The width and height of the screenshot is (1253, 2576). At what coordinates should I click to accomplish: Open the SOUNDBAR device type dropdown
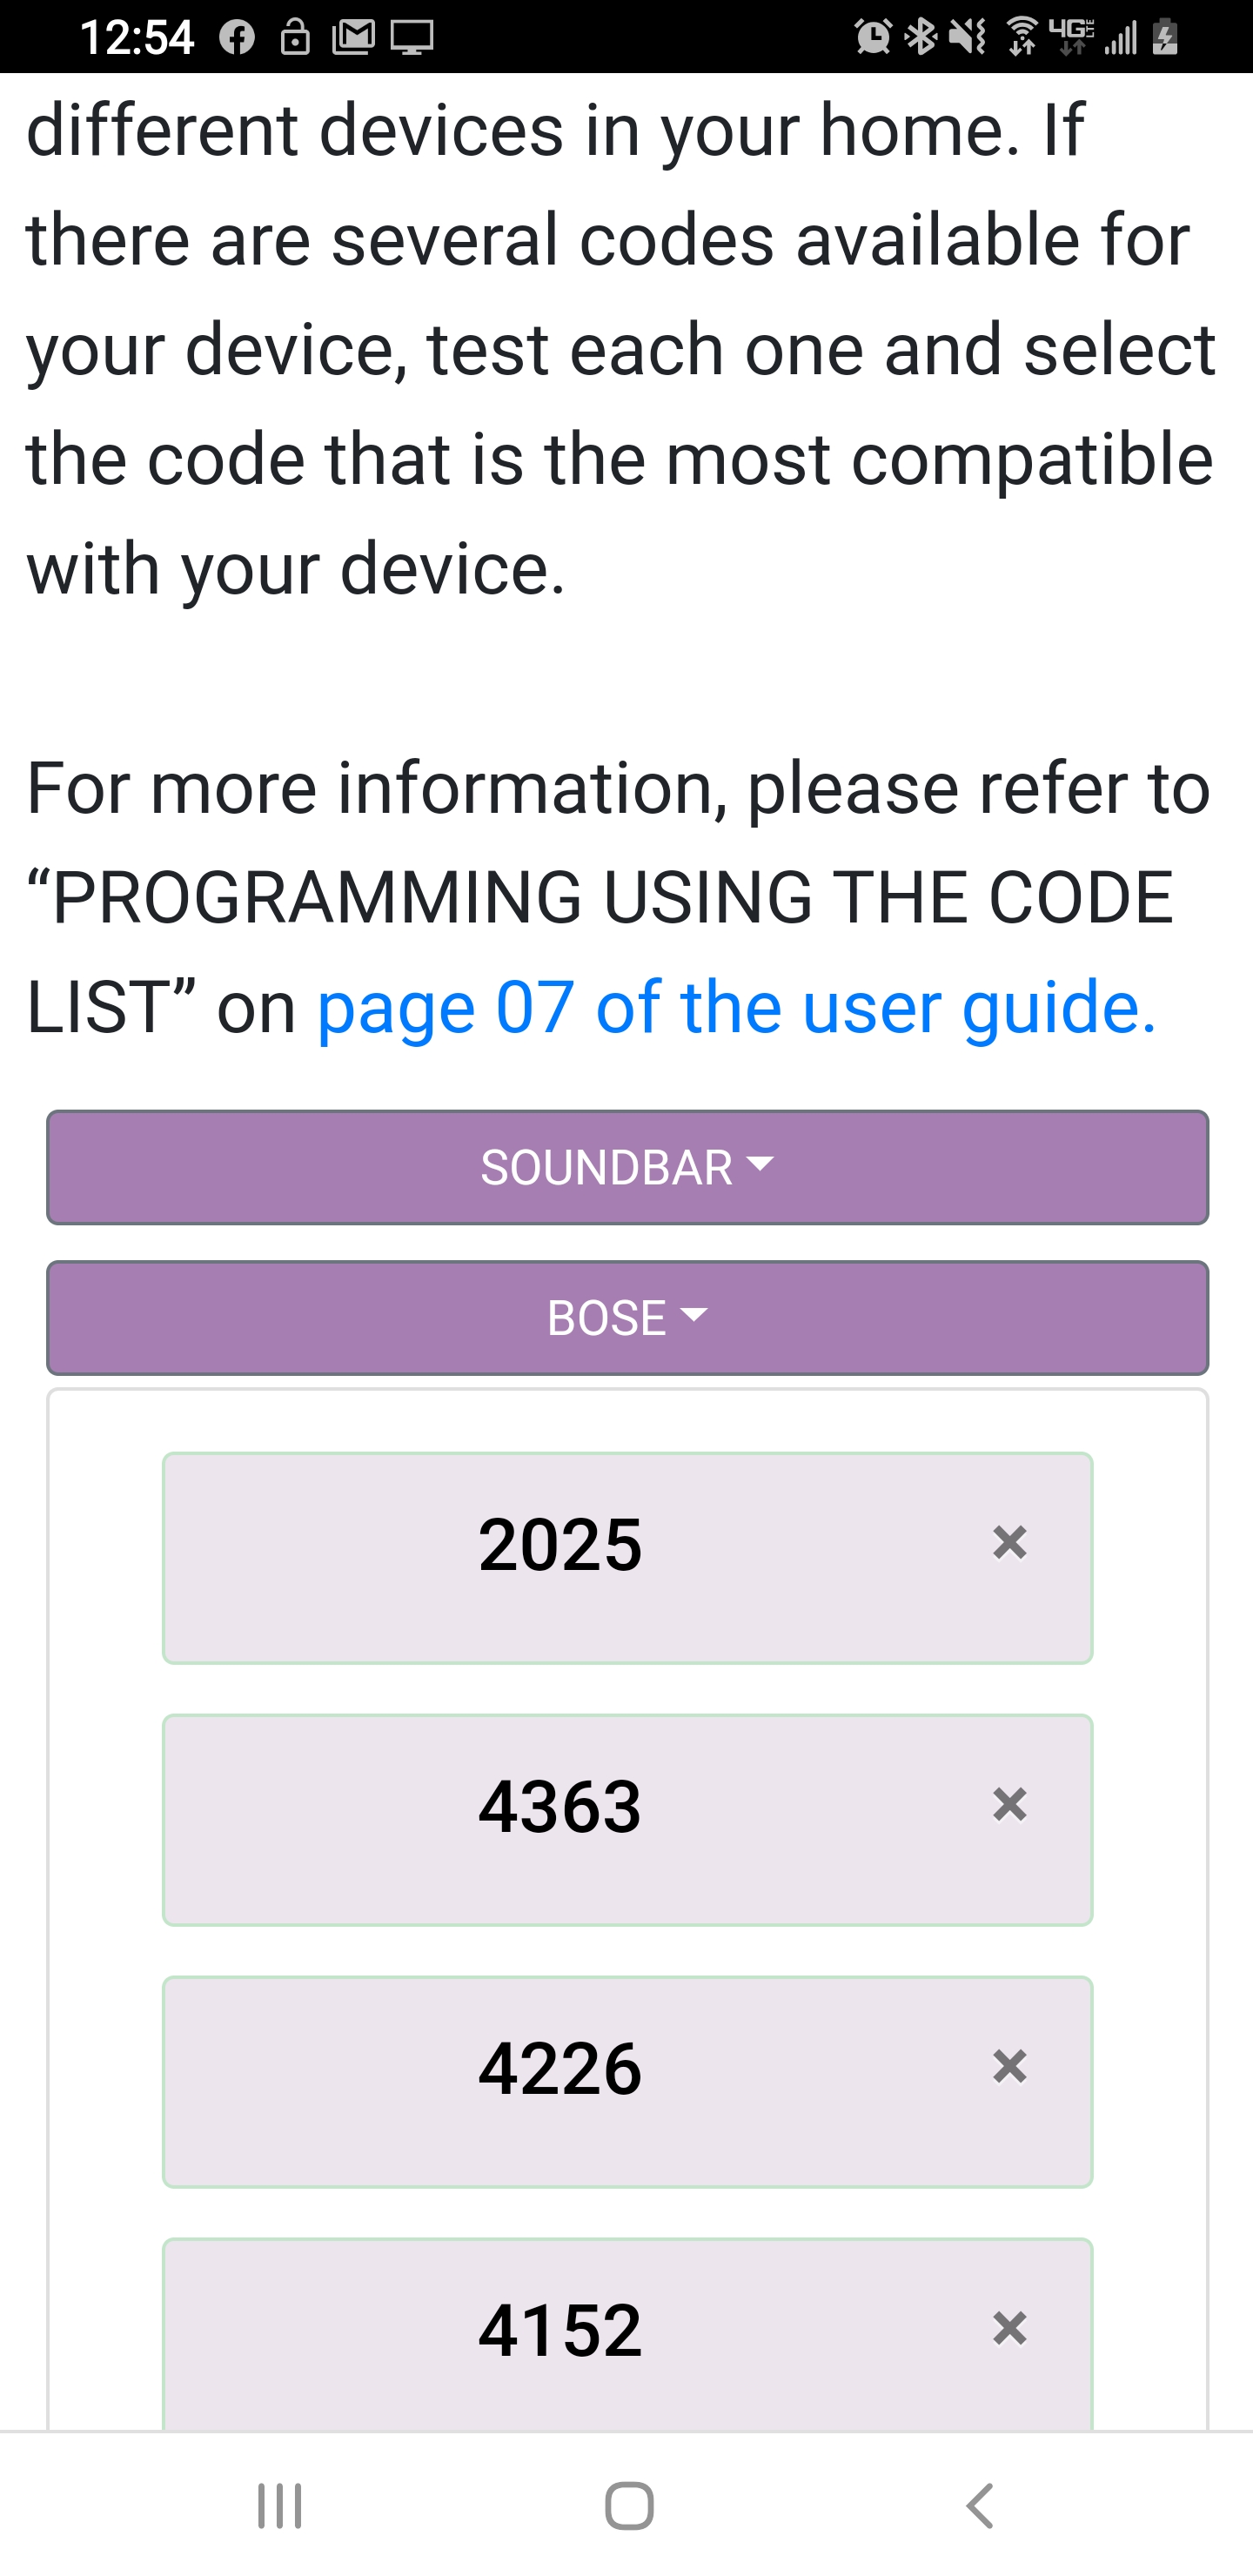coord(627,1167)
